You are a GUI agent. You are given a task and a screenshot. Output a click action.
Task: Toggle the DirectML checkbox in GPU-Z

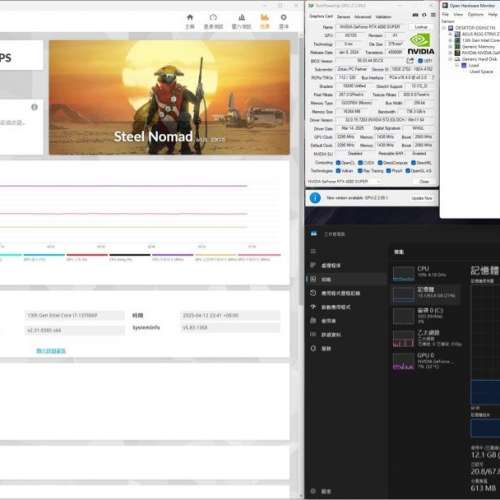click(x=413, y=163)
